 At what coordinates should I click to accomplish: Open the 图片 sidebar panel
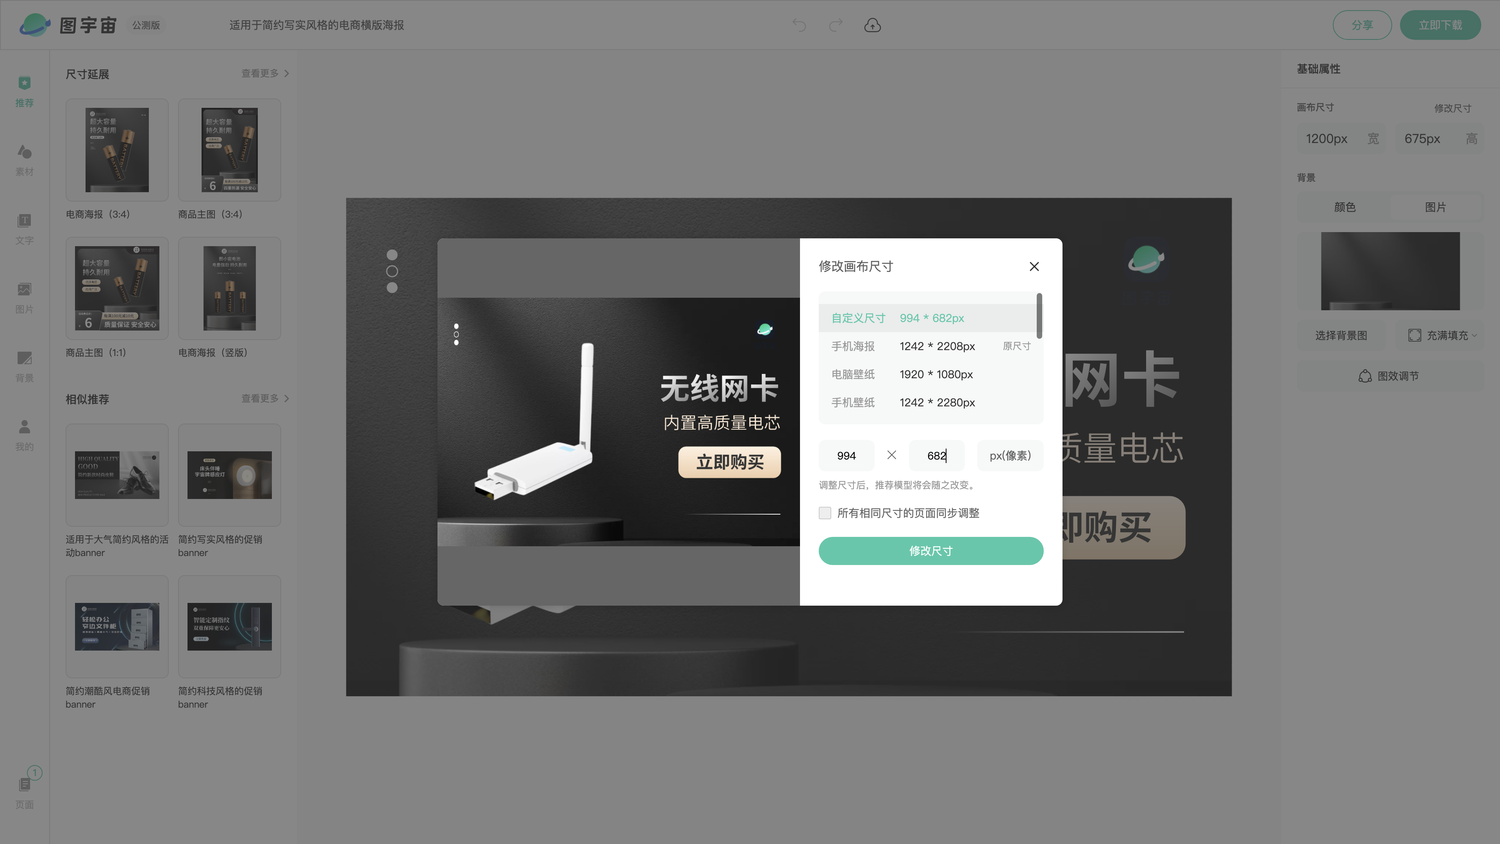[x=24, y=298]
